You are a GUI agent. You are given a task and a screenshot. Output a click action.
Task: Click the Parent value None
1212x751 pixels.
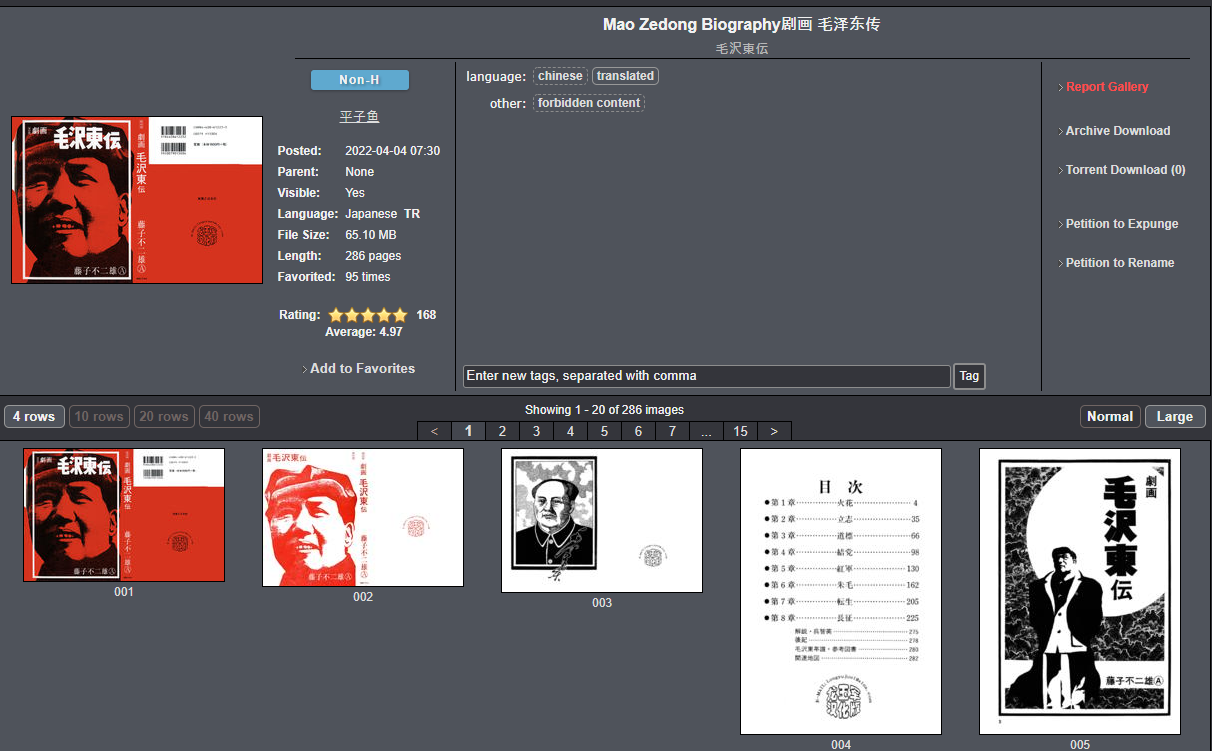coord(359,172)
